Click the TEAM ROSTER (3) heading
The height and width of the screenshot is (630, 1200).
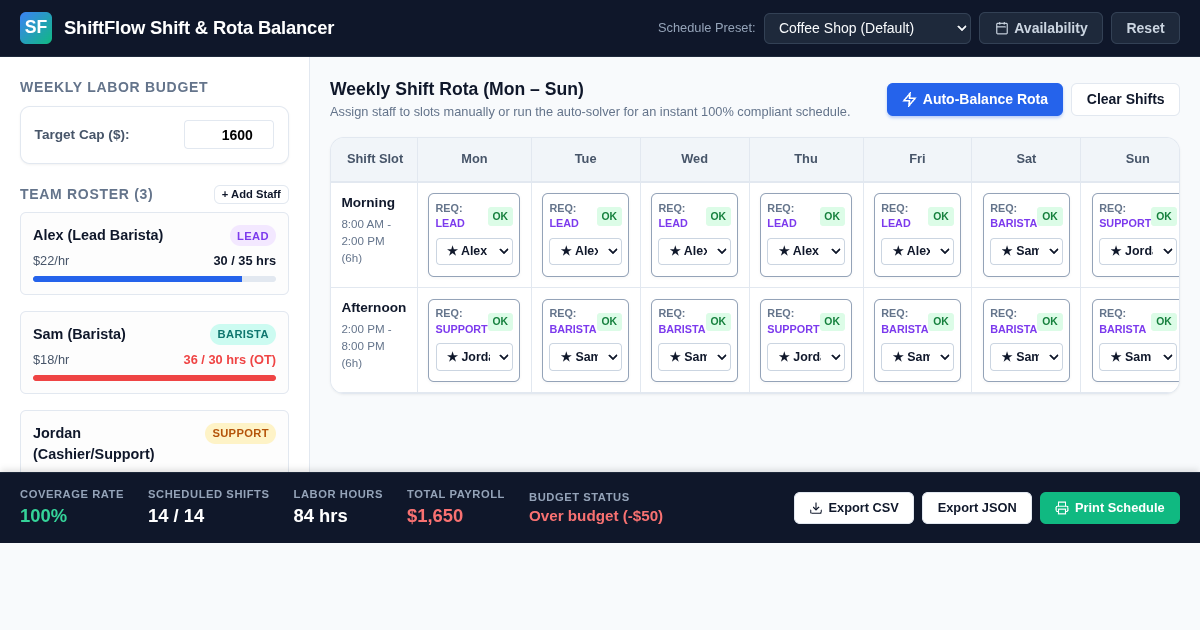[87, 194]
